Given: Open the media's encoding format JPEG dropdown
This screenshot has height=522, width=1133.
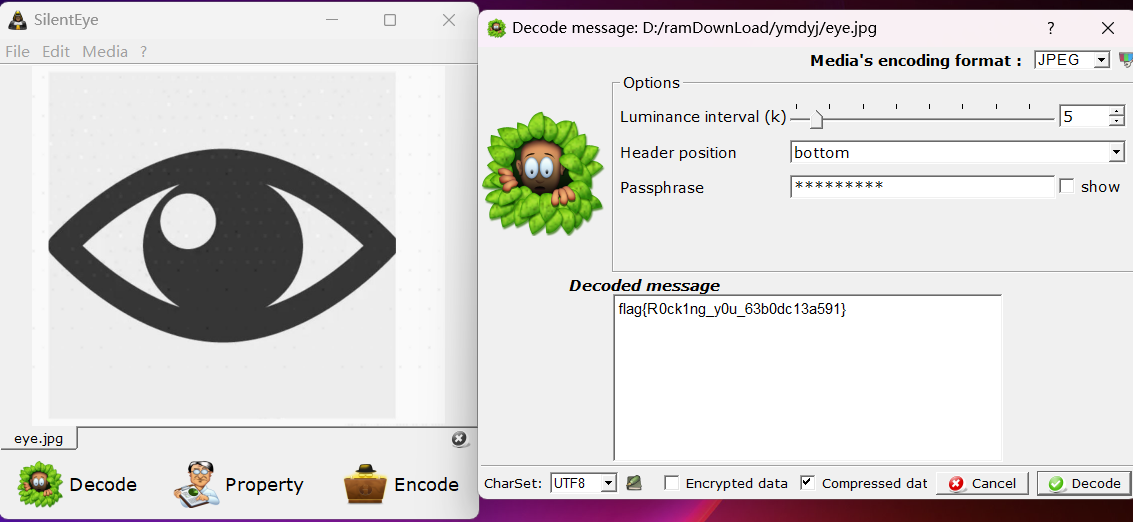Looking at the screenshot, I should pos(1072,60).
